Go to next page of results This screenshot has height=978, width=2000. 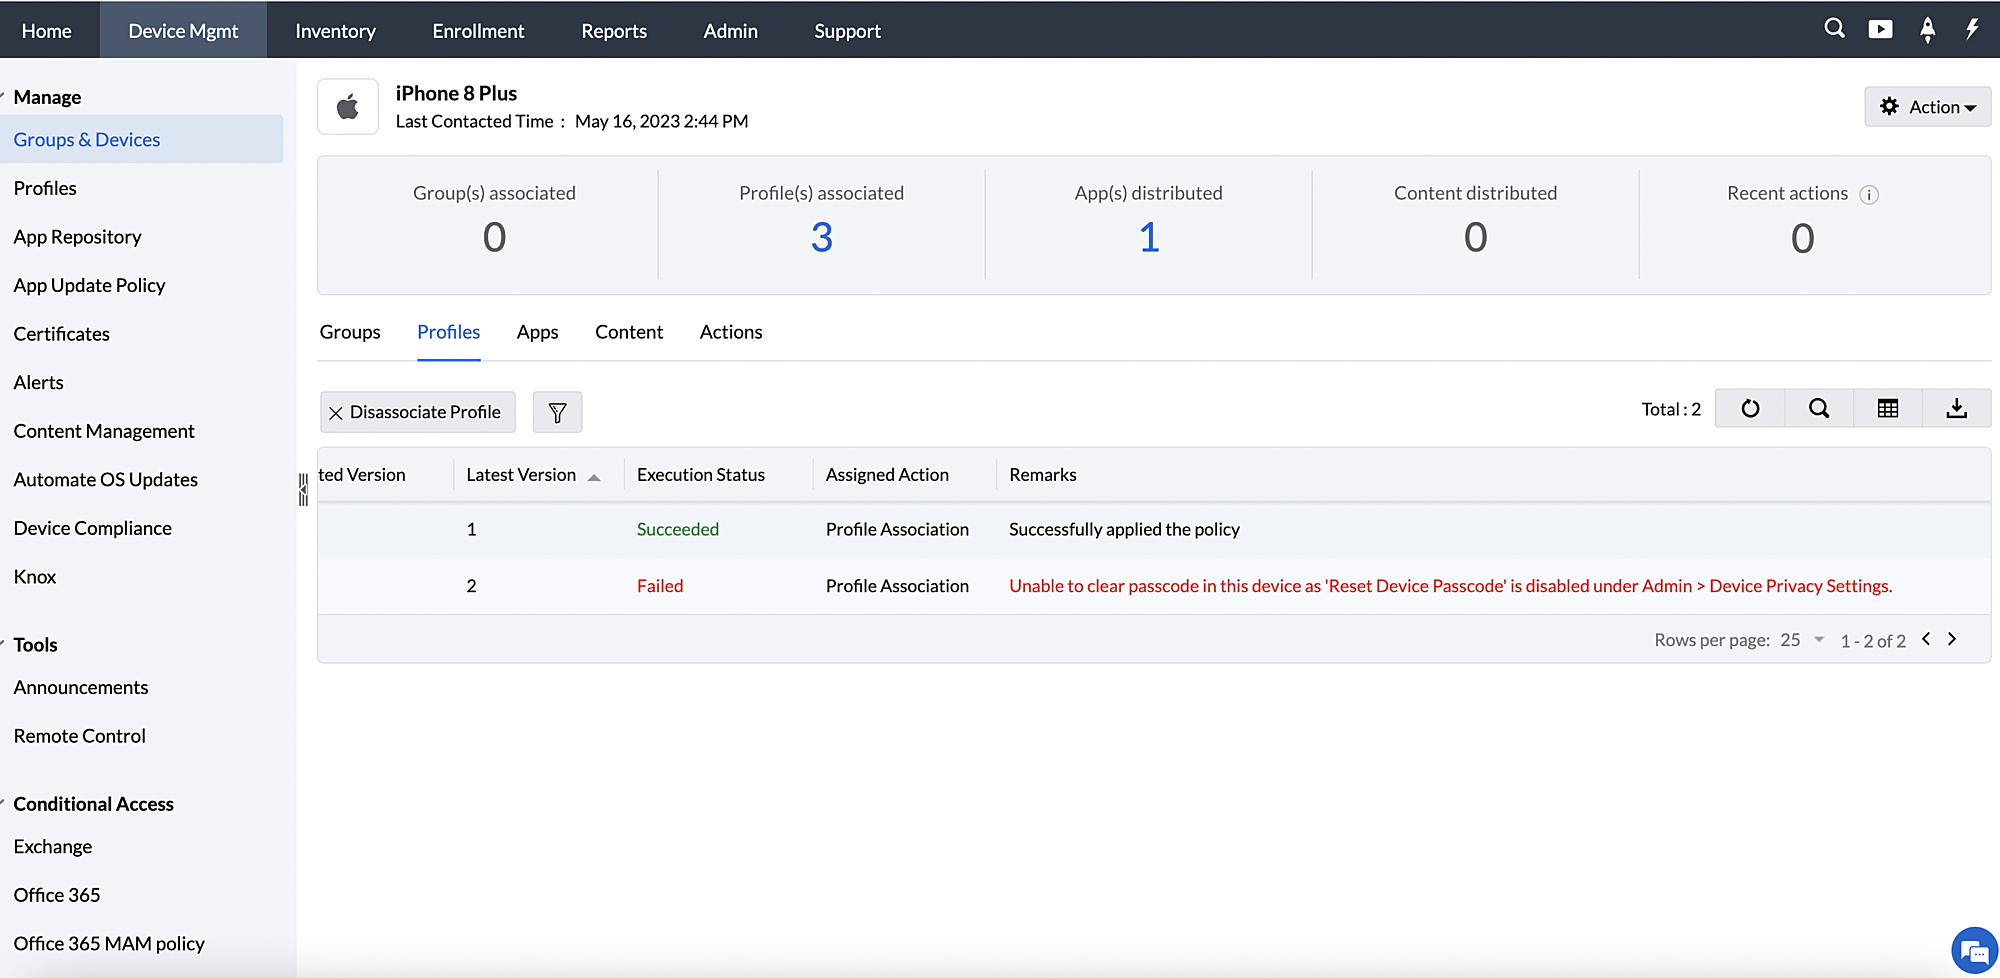click(x=1952, y=639)
